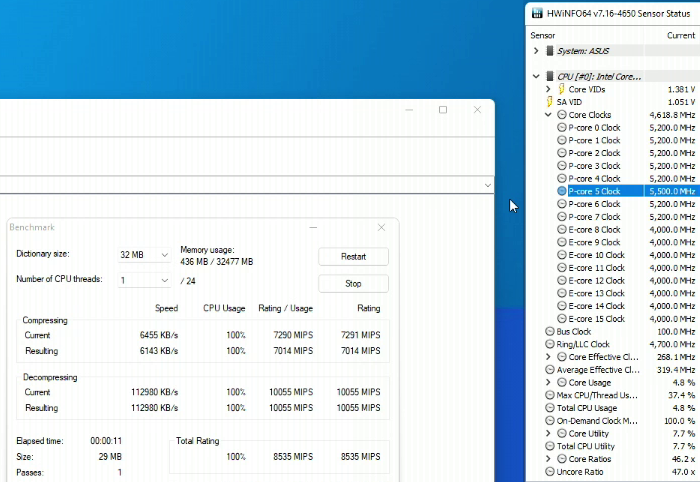Click the Core VIDs lightning bolt icon
This screenshot has height=482, width=700.
[x=561, y=89]
